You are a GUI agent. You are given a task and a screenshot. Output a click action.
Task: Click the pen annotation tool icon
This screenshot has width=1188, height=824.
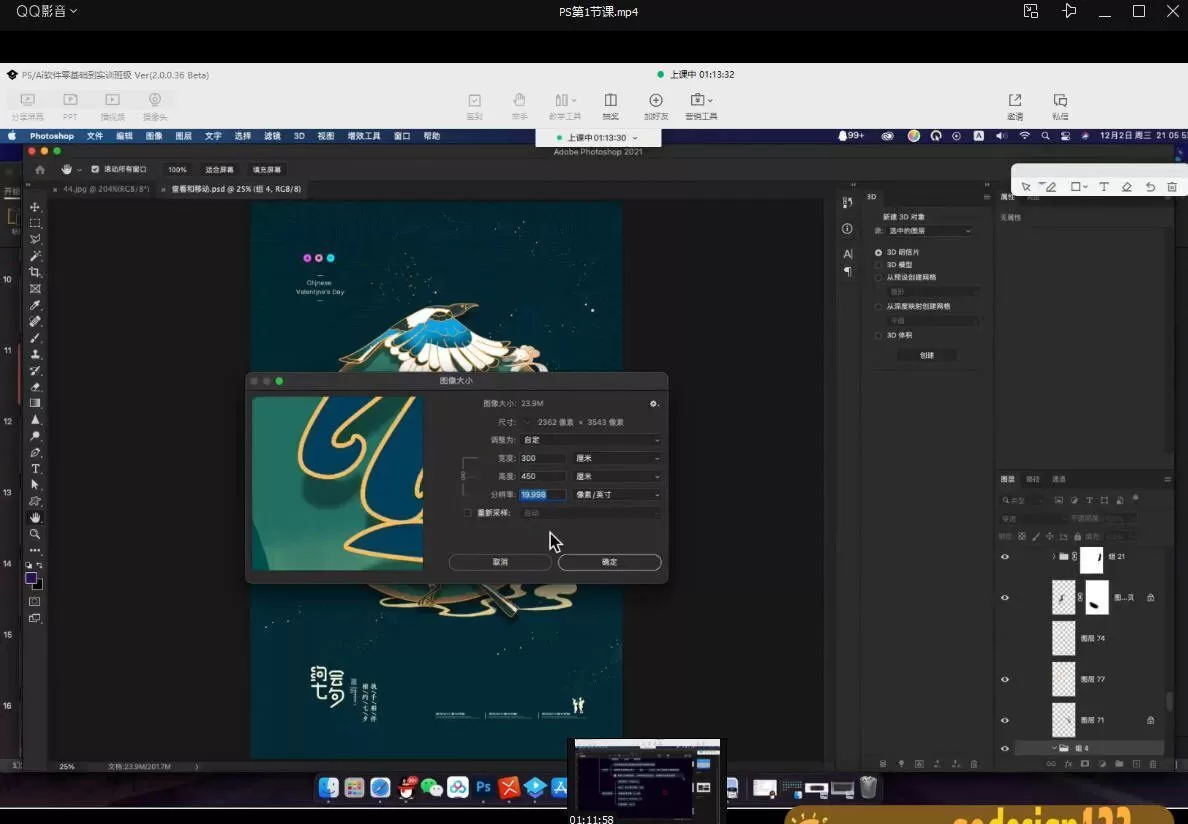pos(1049,187)
